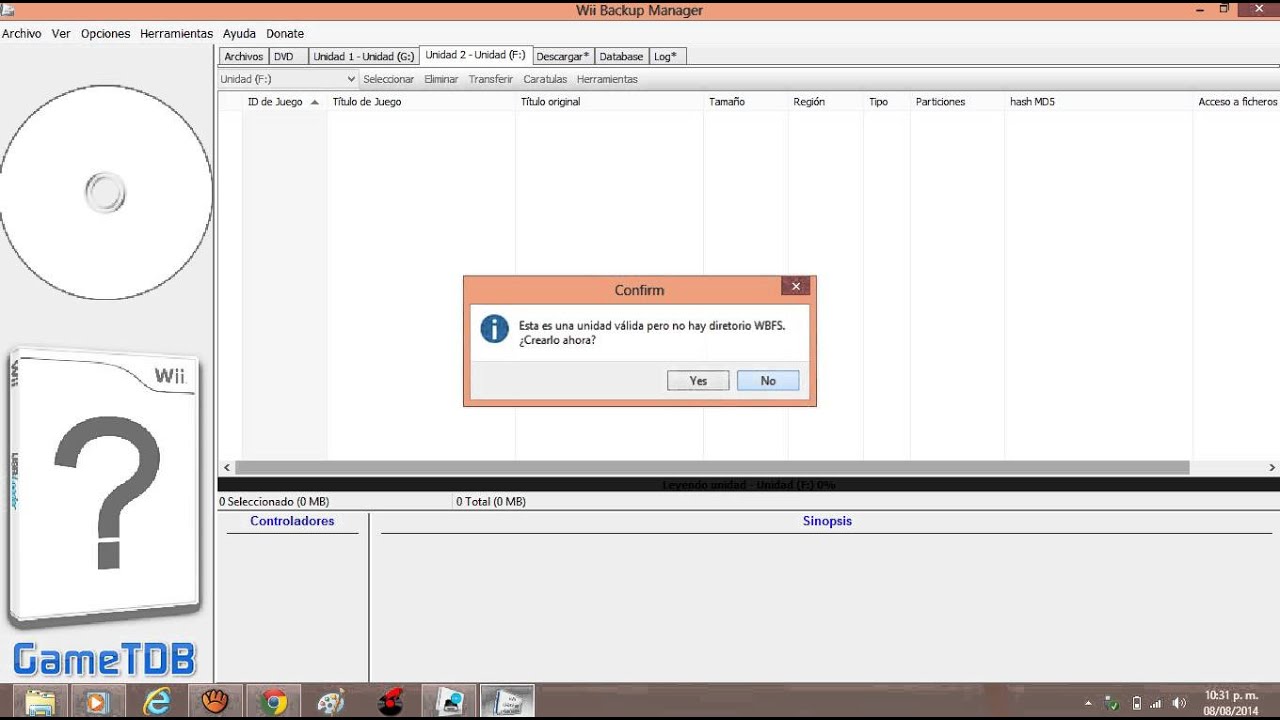Close the Confirm dialog with X

796,287
